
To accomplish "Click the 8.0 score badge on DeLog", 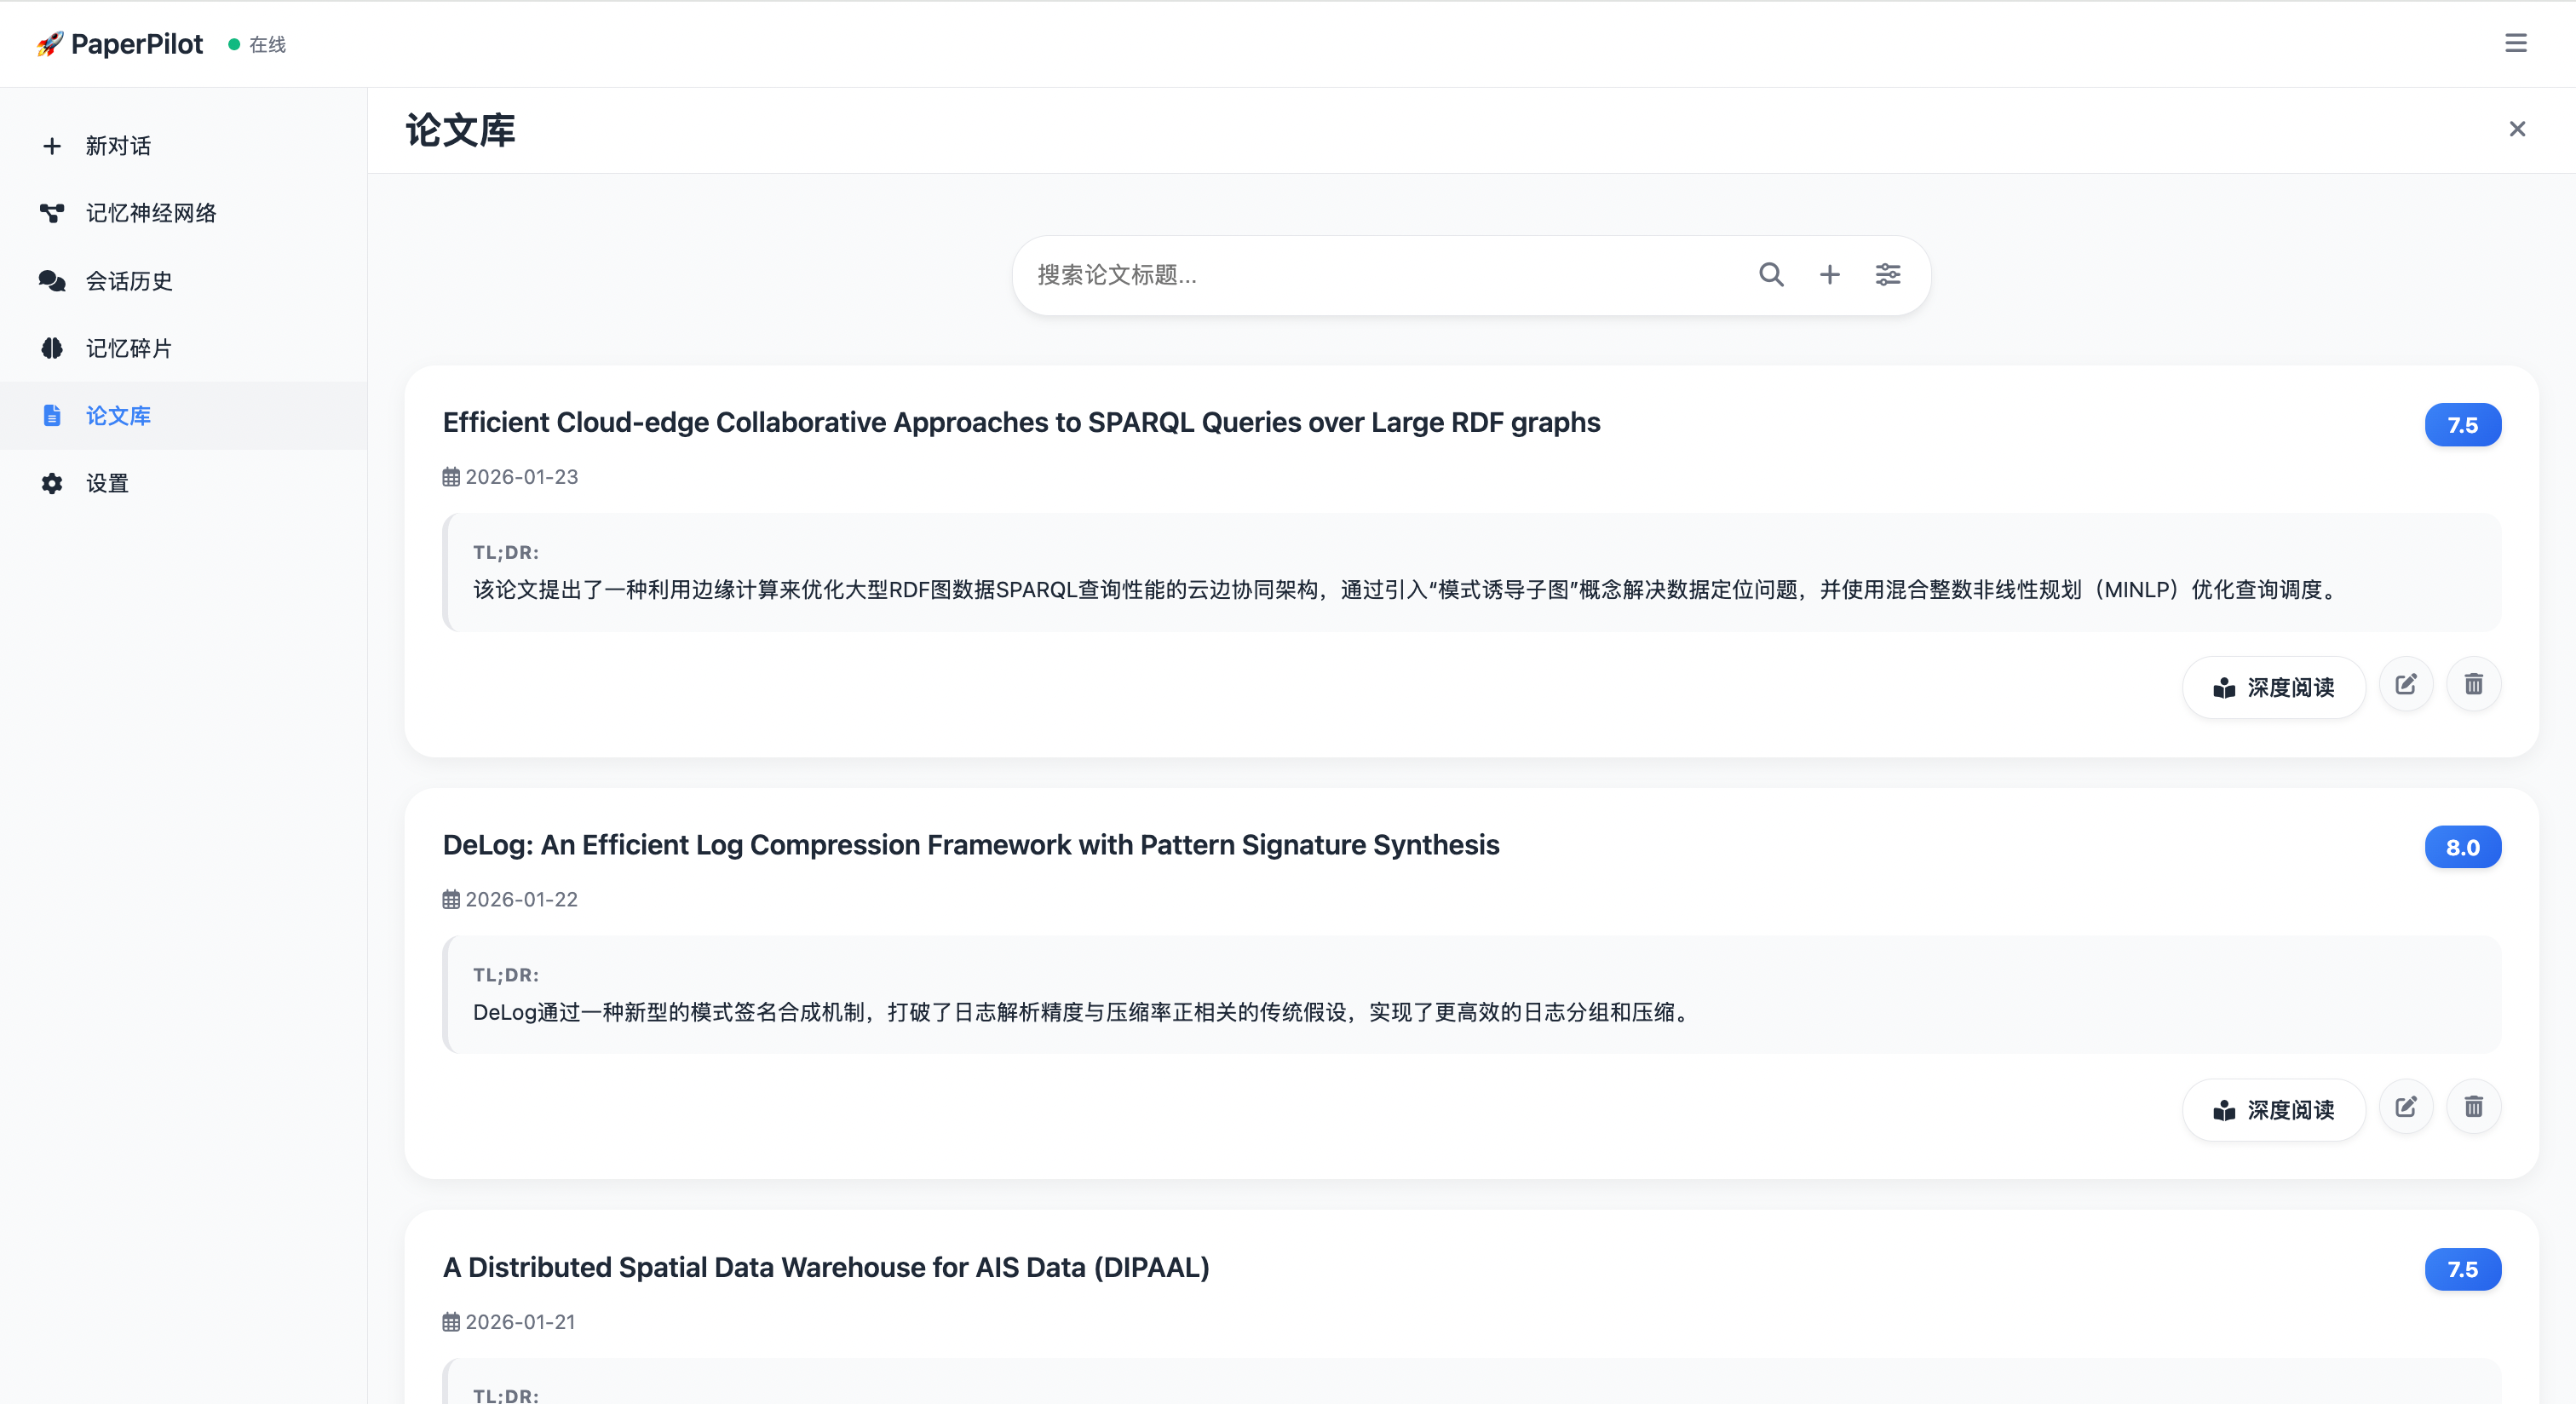I will tap(2462, 847).
